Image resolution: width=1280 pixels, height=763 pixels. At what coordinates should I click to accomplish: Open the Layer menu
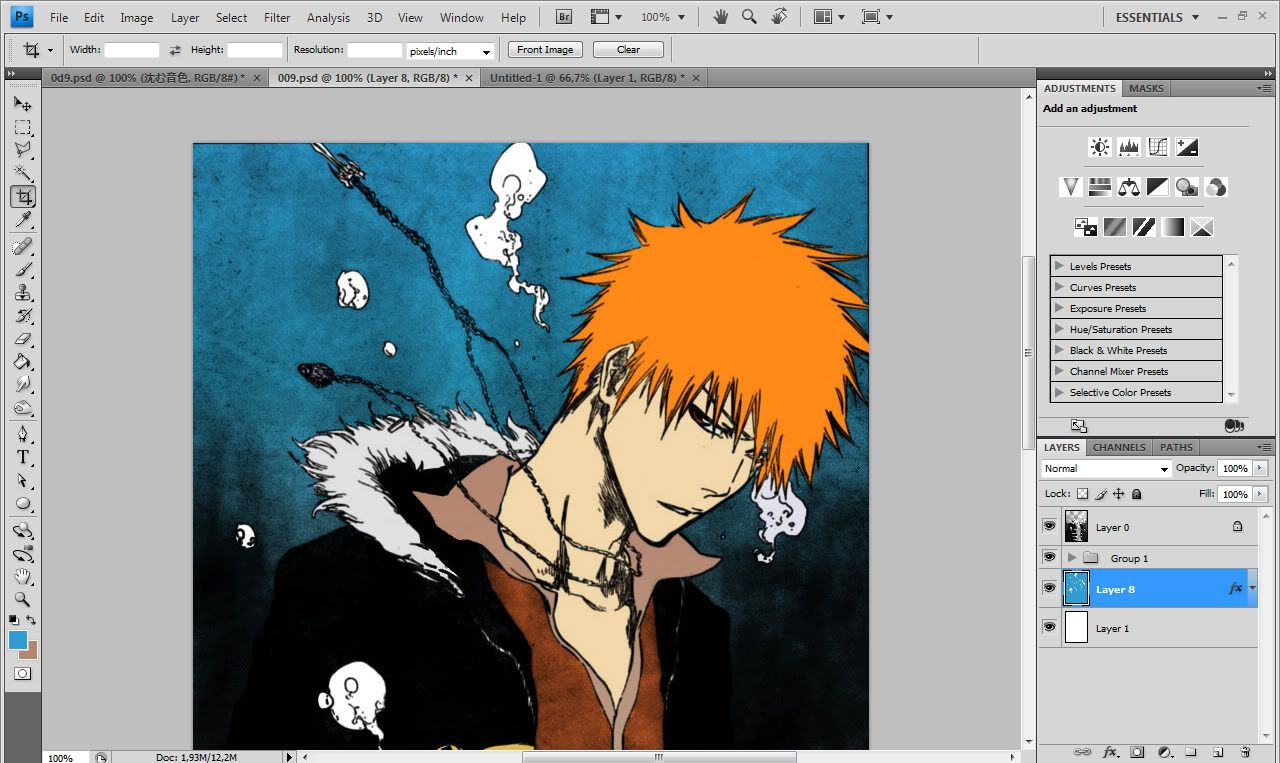click(x=185, y=17)
